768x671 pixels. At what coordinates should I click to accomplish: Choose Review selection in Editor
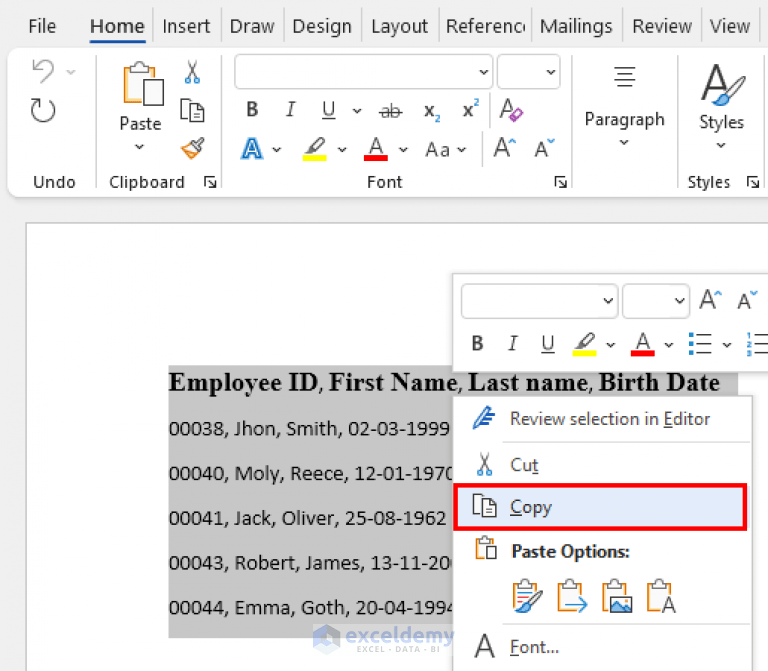click(602, 419)
